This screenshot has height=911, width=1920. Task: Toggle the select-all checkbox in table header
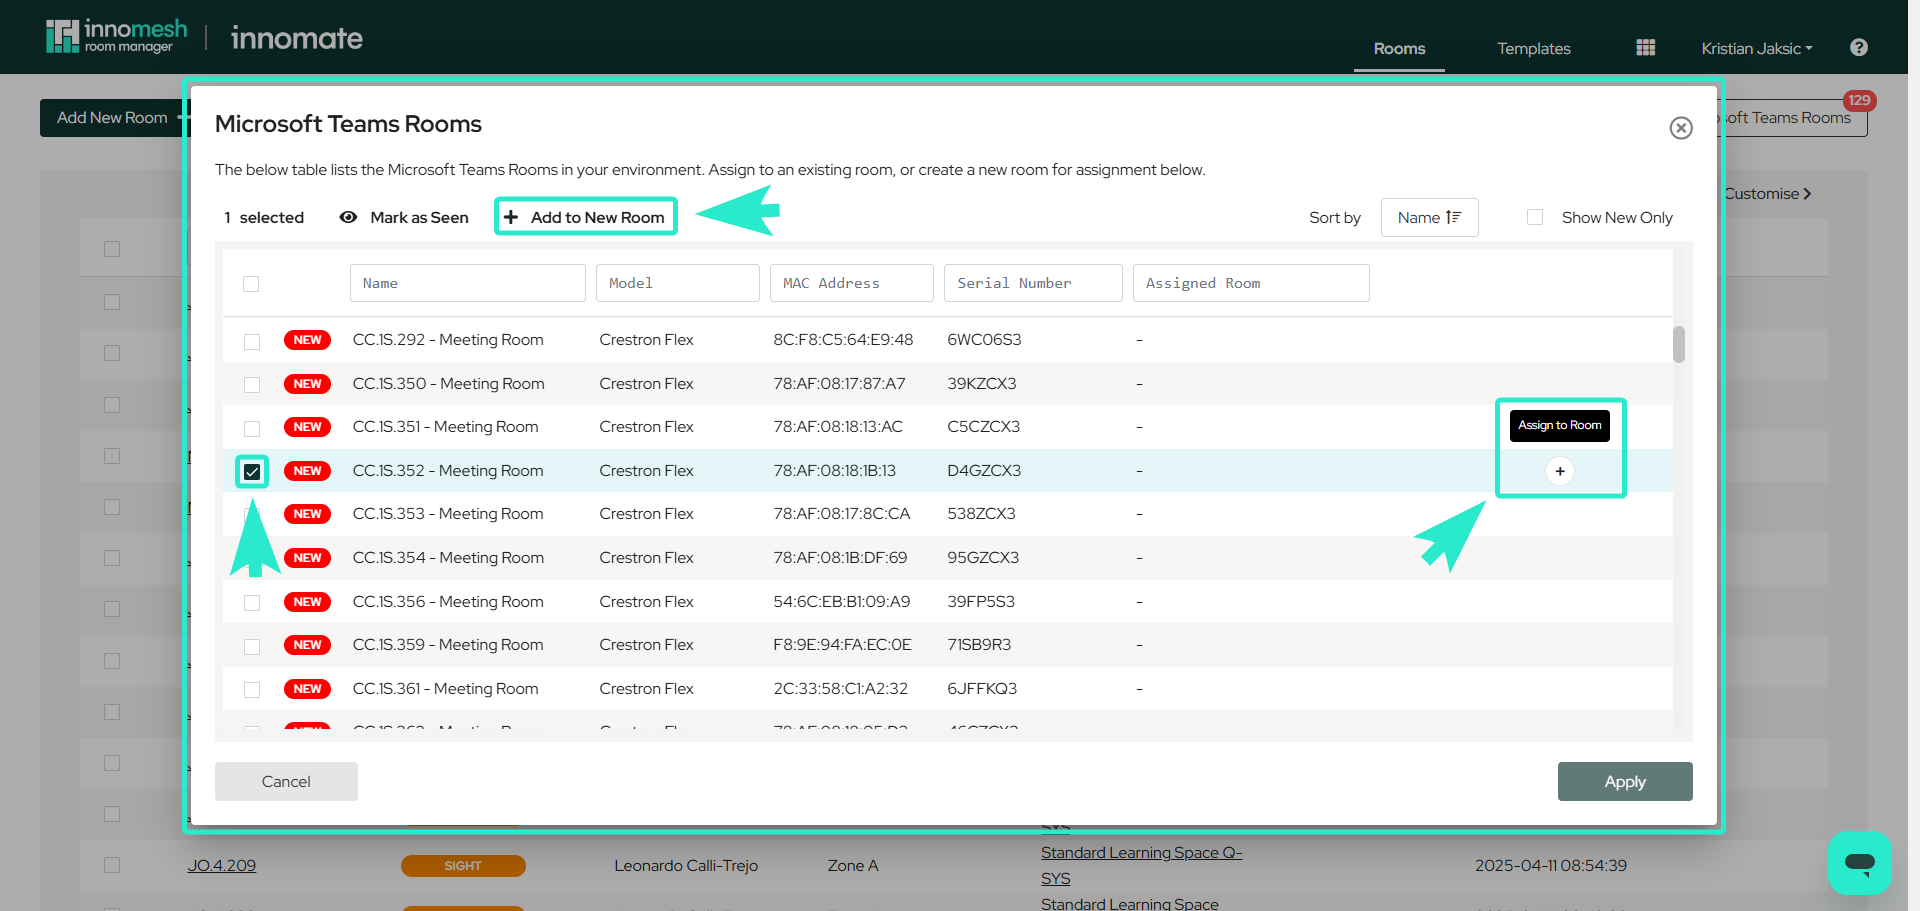pos(251,284)
